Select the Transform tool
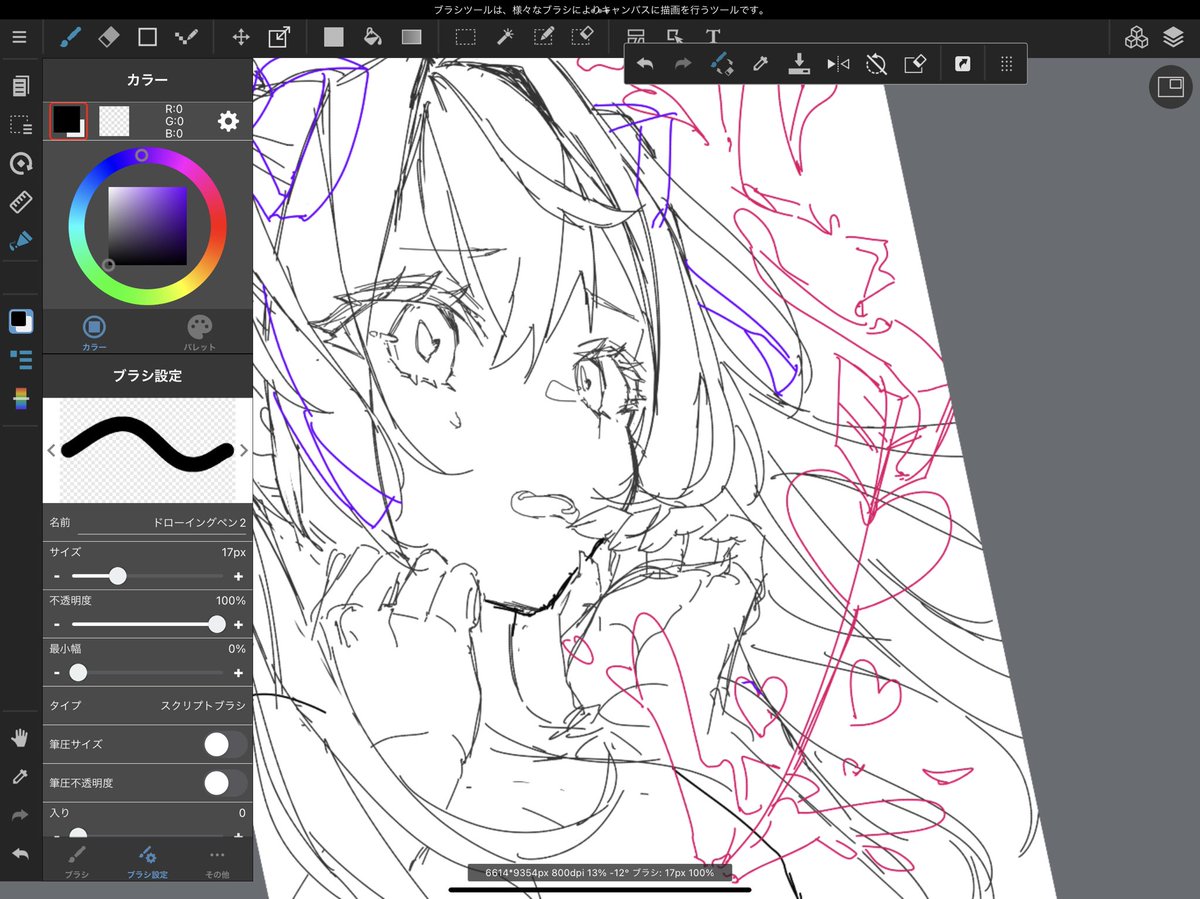This screenshot has height=899, width=1200. point(279,37)
